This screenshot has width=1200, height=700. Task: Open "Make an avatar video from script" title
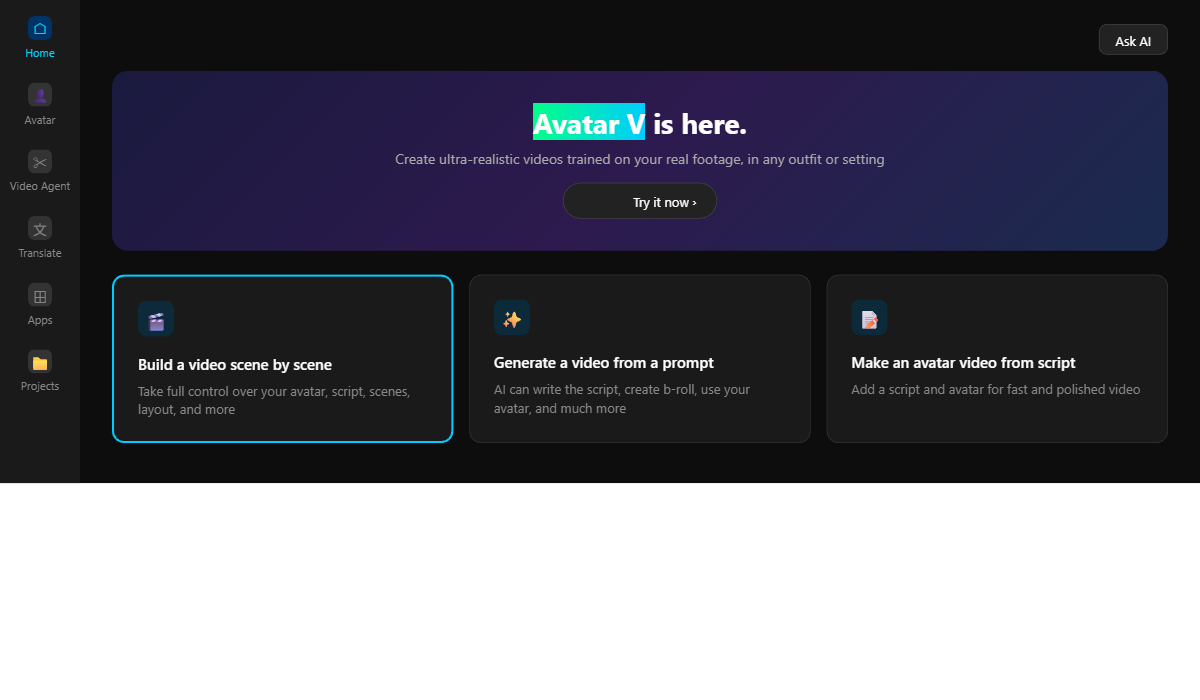[963, 363]
